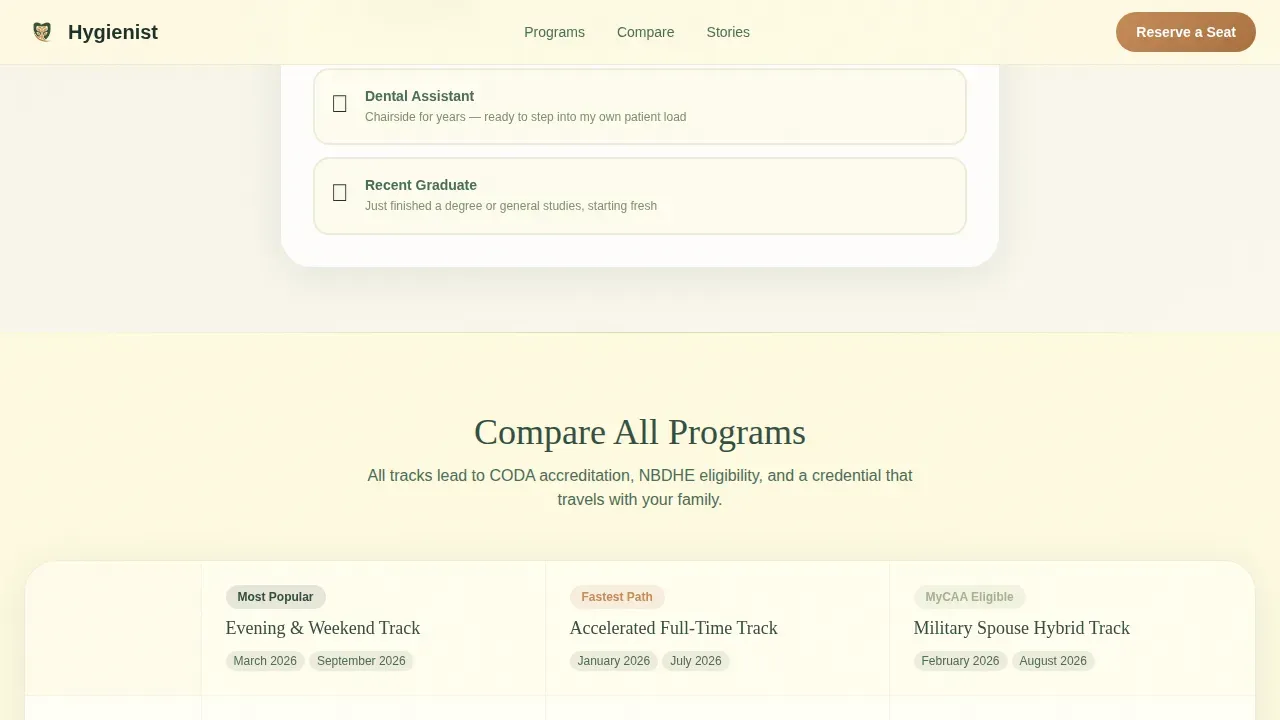This screenshot has height=720, width=1280.
Task: Click the 'Chairside for years' description text
Action: (x=525, y=117)
